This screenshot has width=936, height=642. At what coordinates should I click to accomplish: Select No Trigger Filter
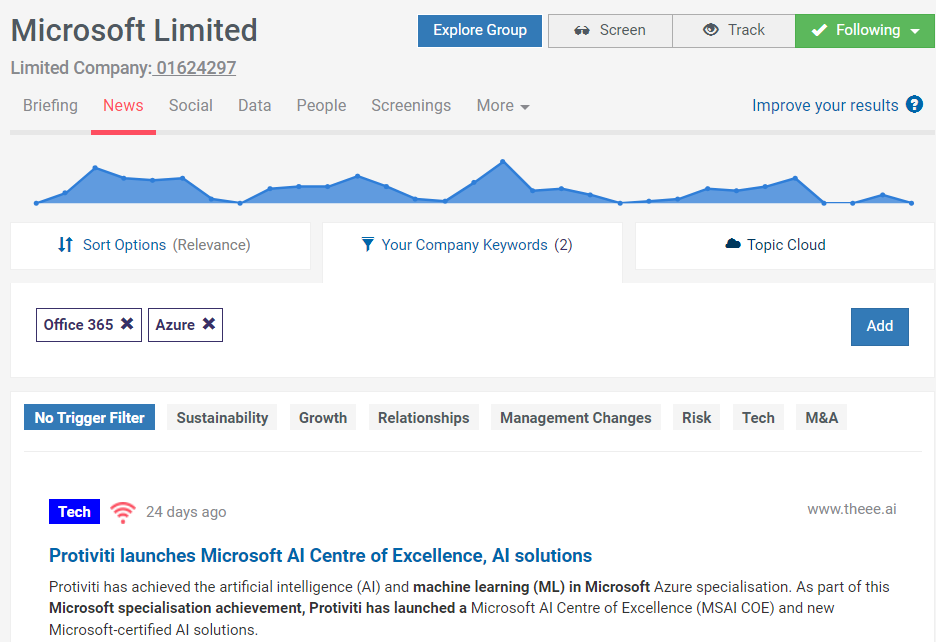click(x=90, y=417)
